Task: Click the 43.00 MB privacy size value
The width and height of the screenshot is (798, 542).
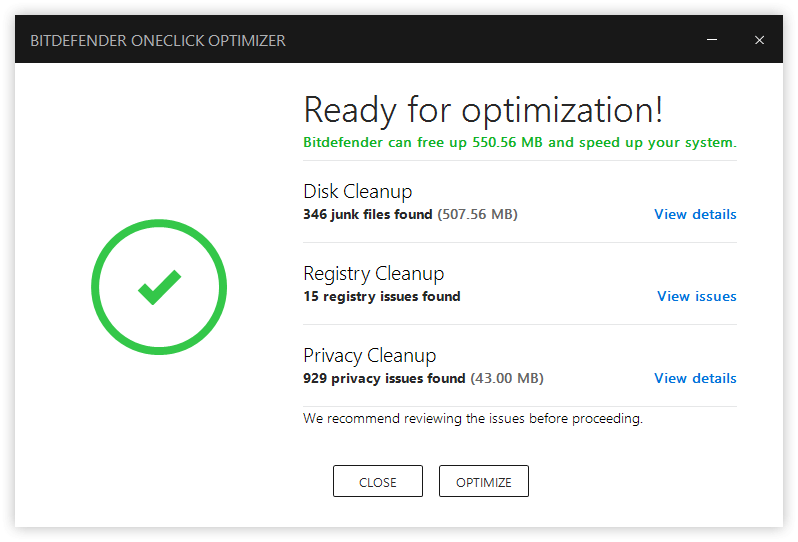Action: point(507,378)
